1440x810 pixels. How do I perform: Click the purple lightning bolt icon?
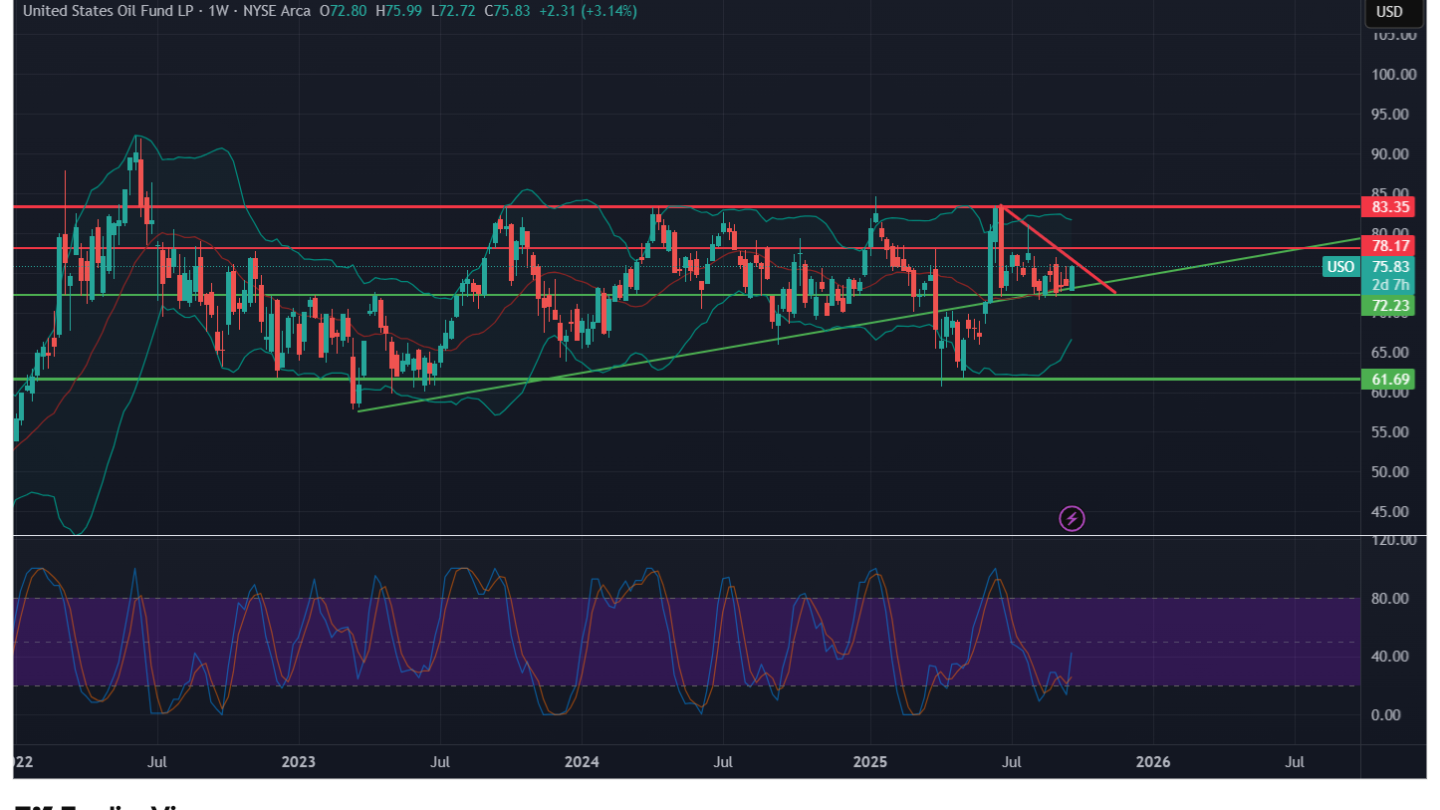1072,518
